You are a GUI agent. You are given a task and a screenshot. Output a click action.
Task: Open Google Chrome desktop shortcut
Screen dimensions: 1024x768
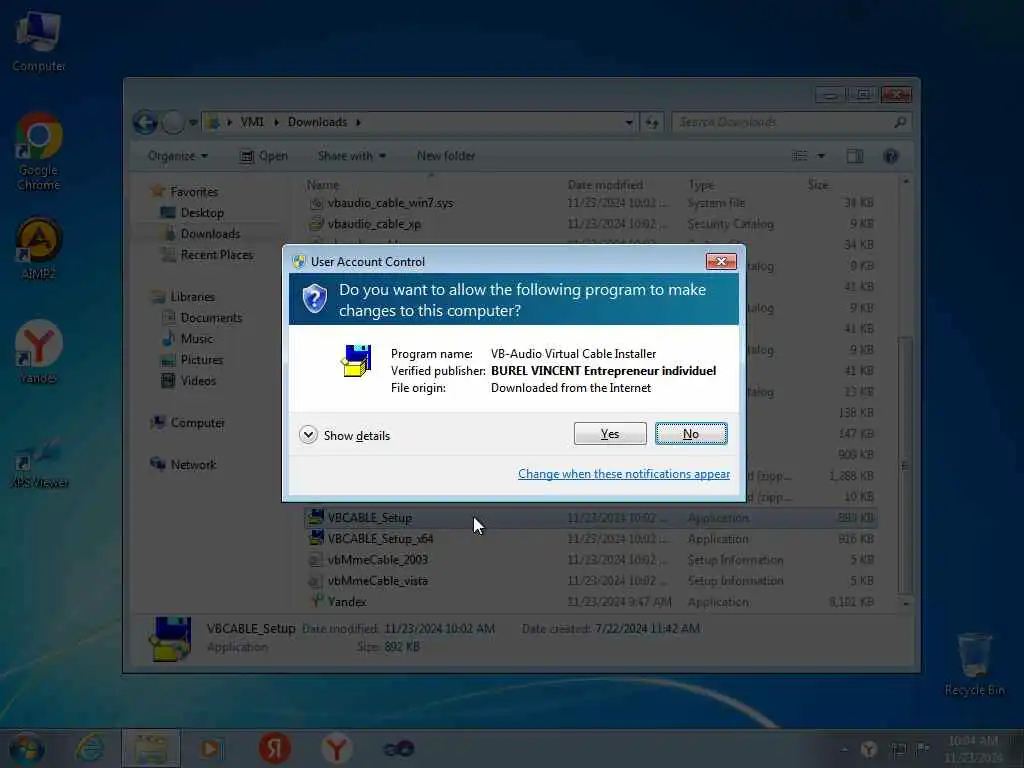pyautogui.click(x=39, y=152)
